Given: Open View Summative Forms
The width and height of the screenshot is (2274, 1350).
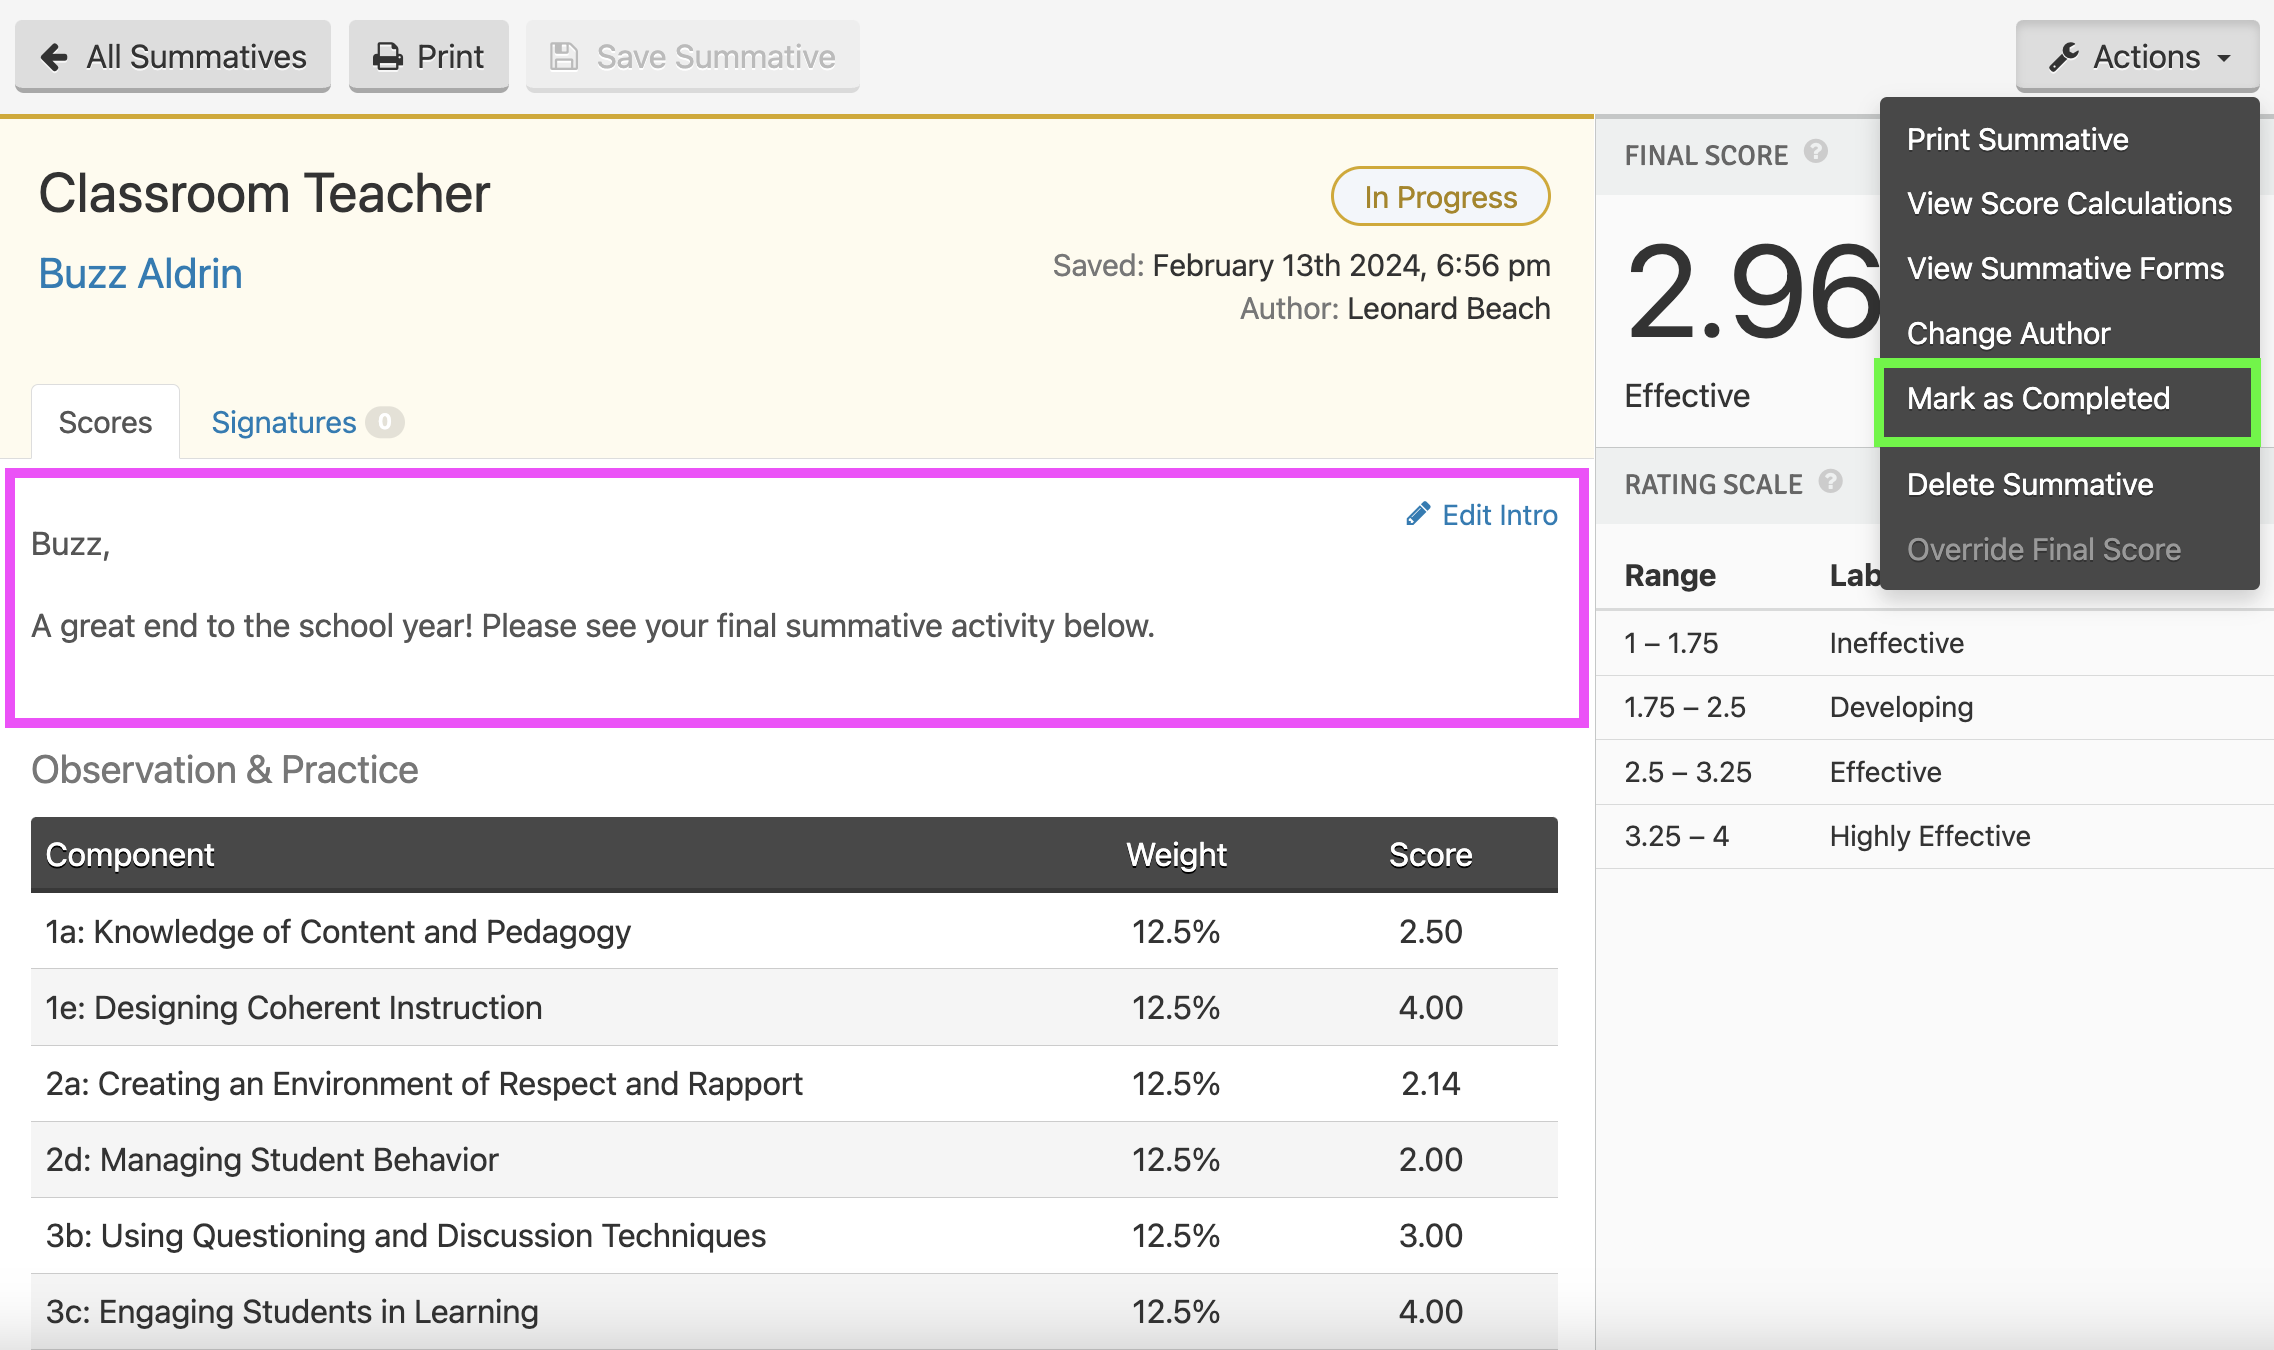Looking at the screenshot, I should tap(2065, 268).
